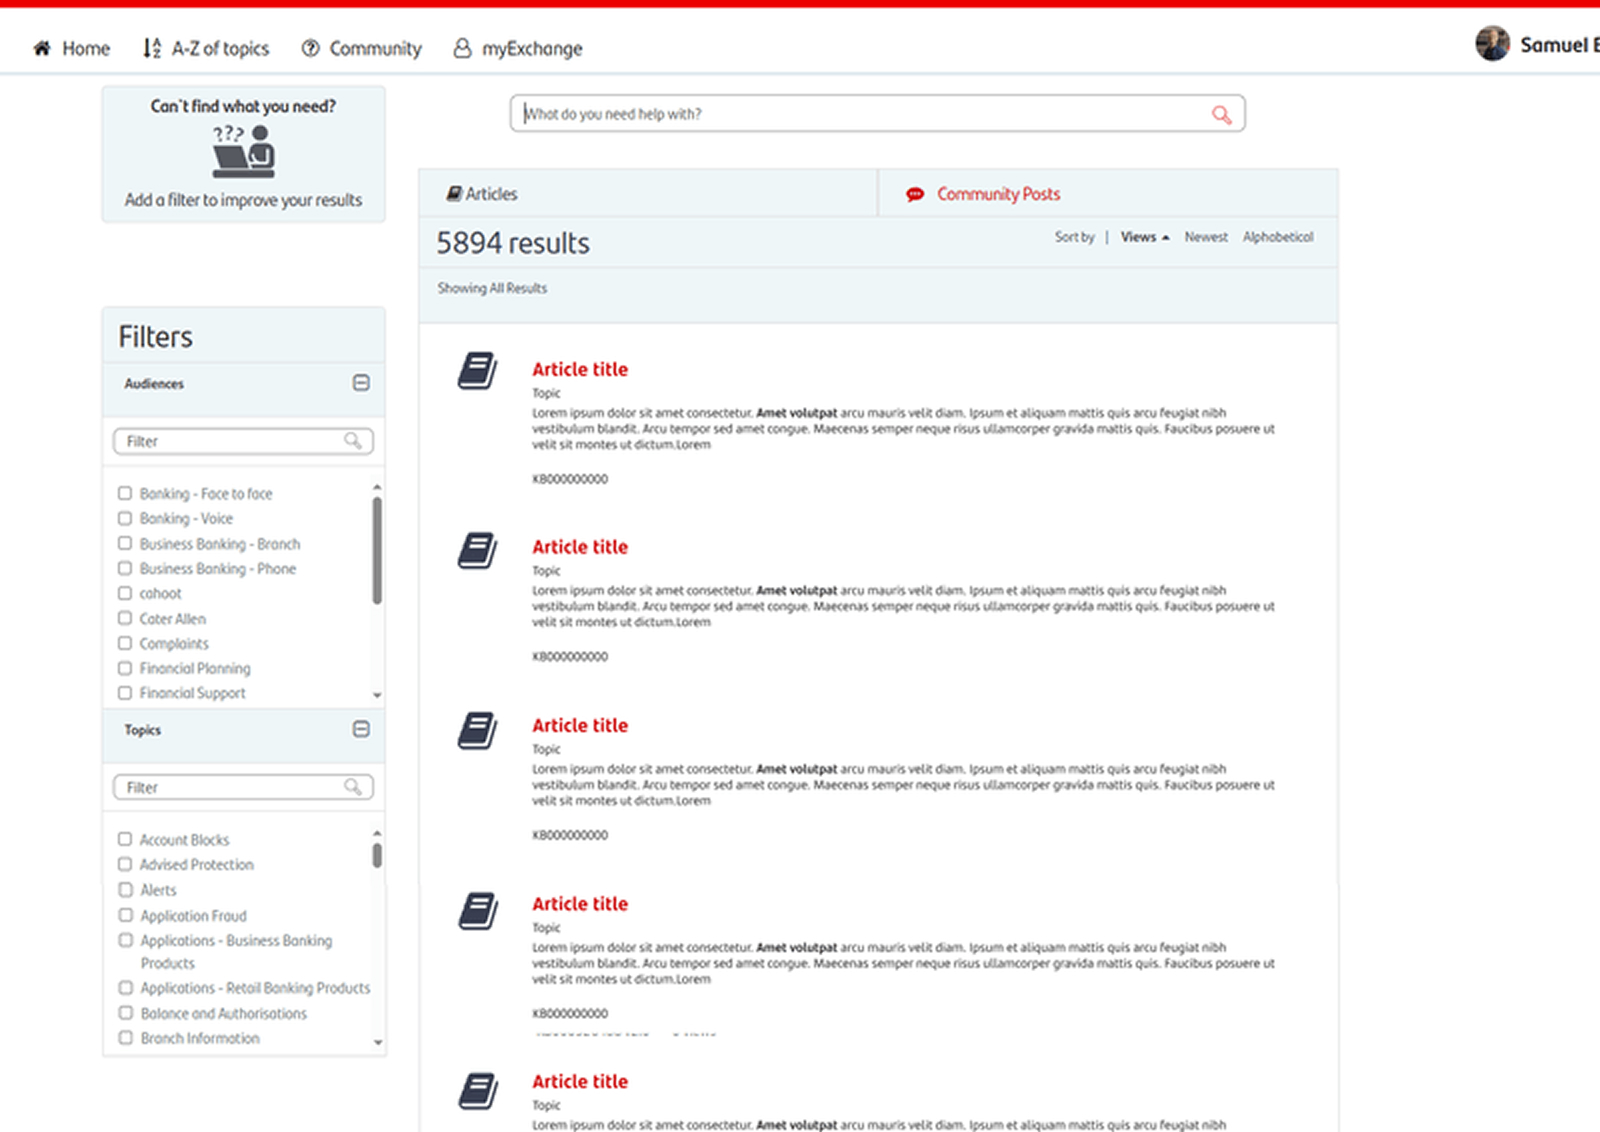Click the Audiences list scroll-up arrow
The image size is (1600, 1132).
coord(377,488)
